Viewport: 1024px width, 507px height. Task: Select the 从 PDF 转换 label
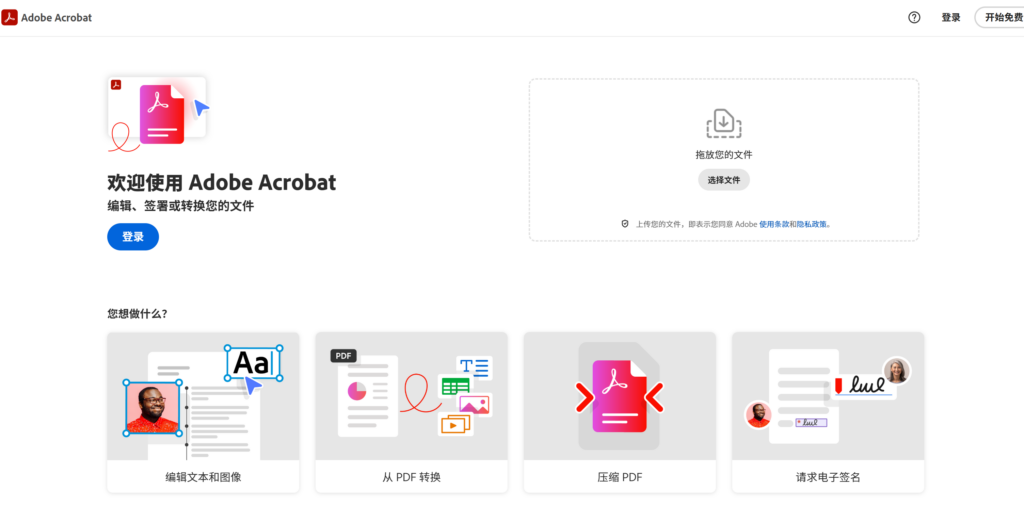(411, 477)
